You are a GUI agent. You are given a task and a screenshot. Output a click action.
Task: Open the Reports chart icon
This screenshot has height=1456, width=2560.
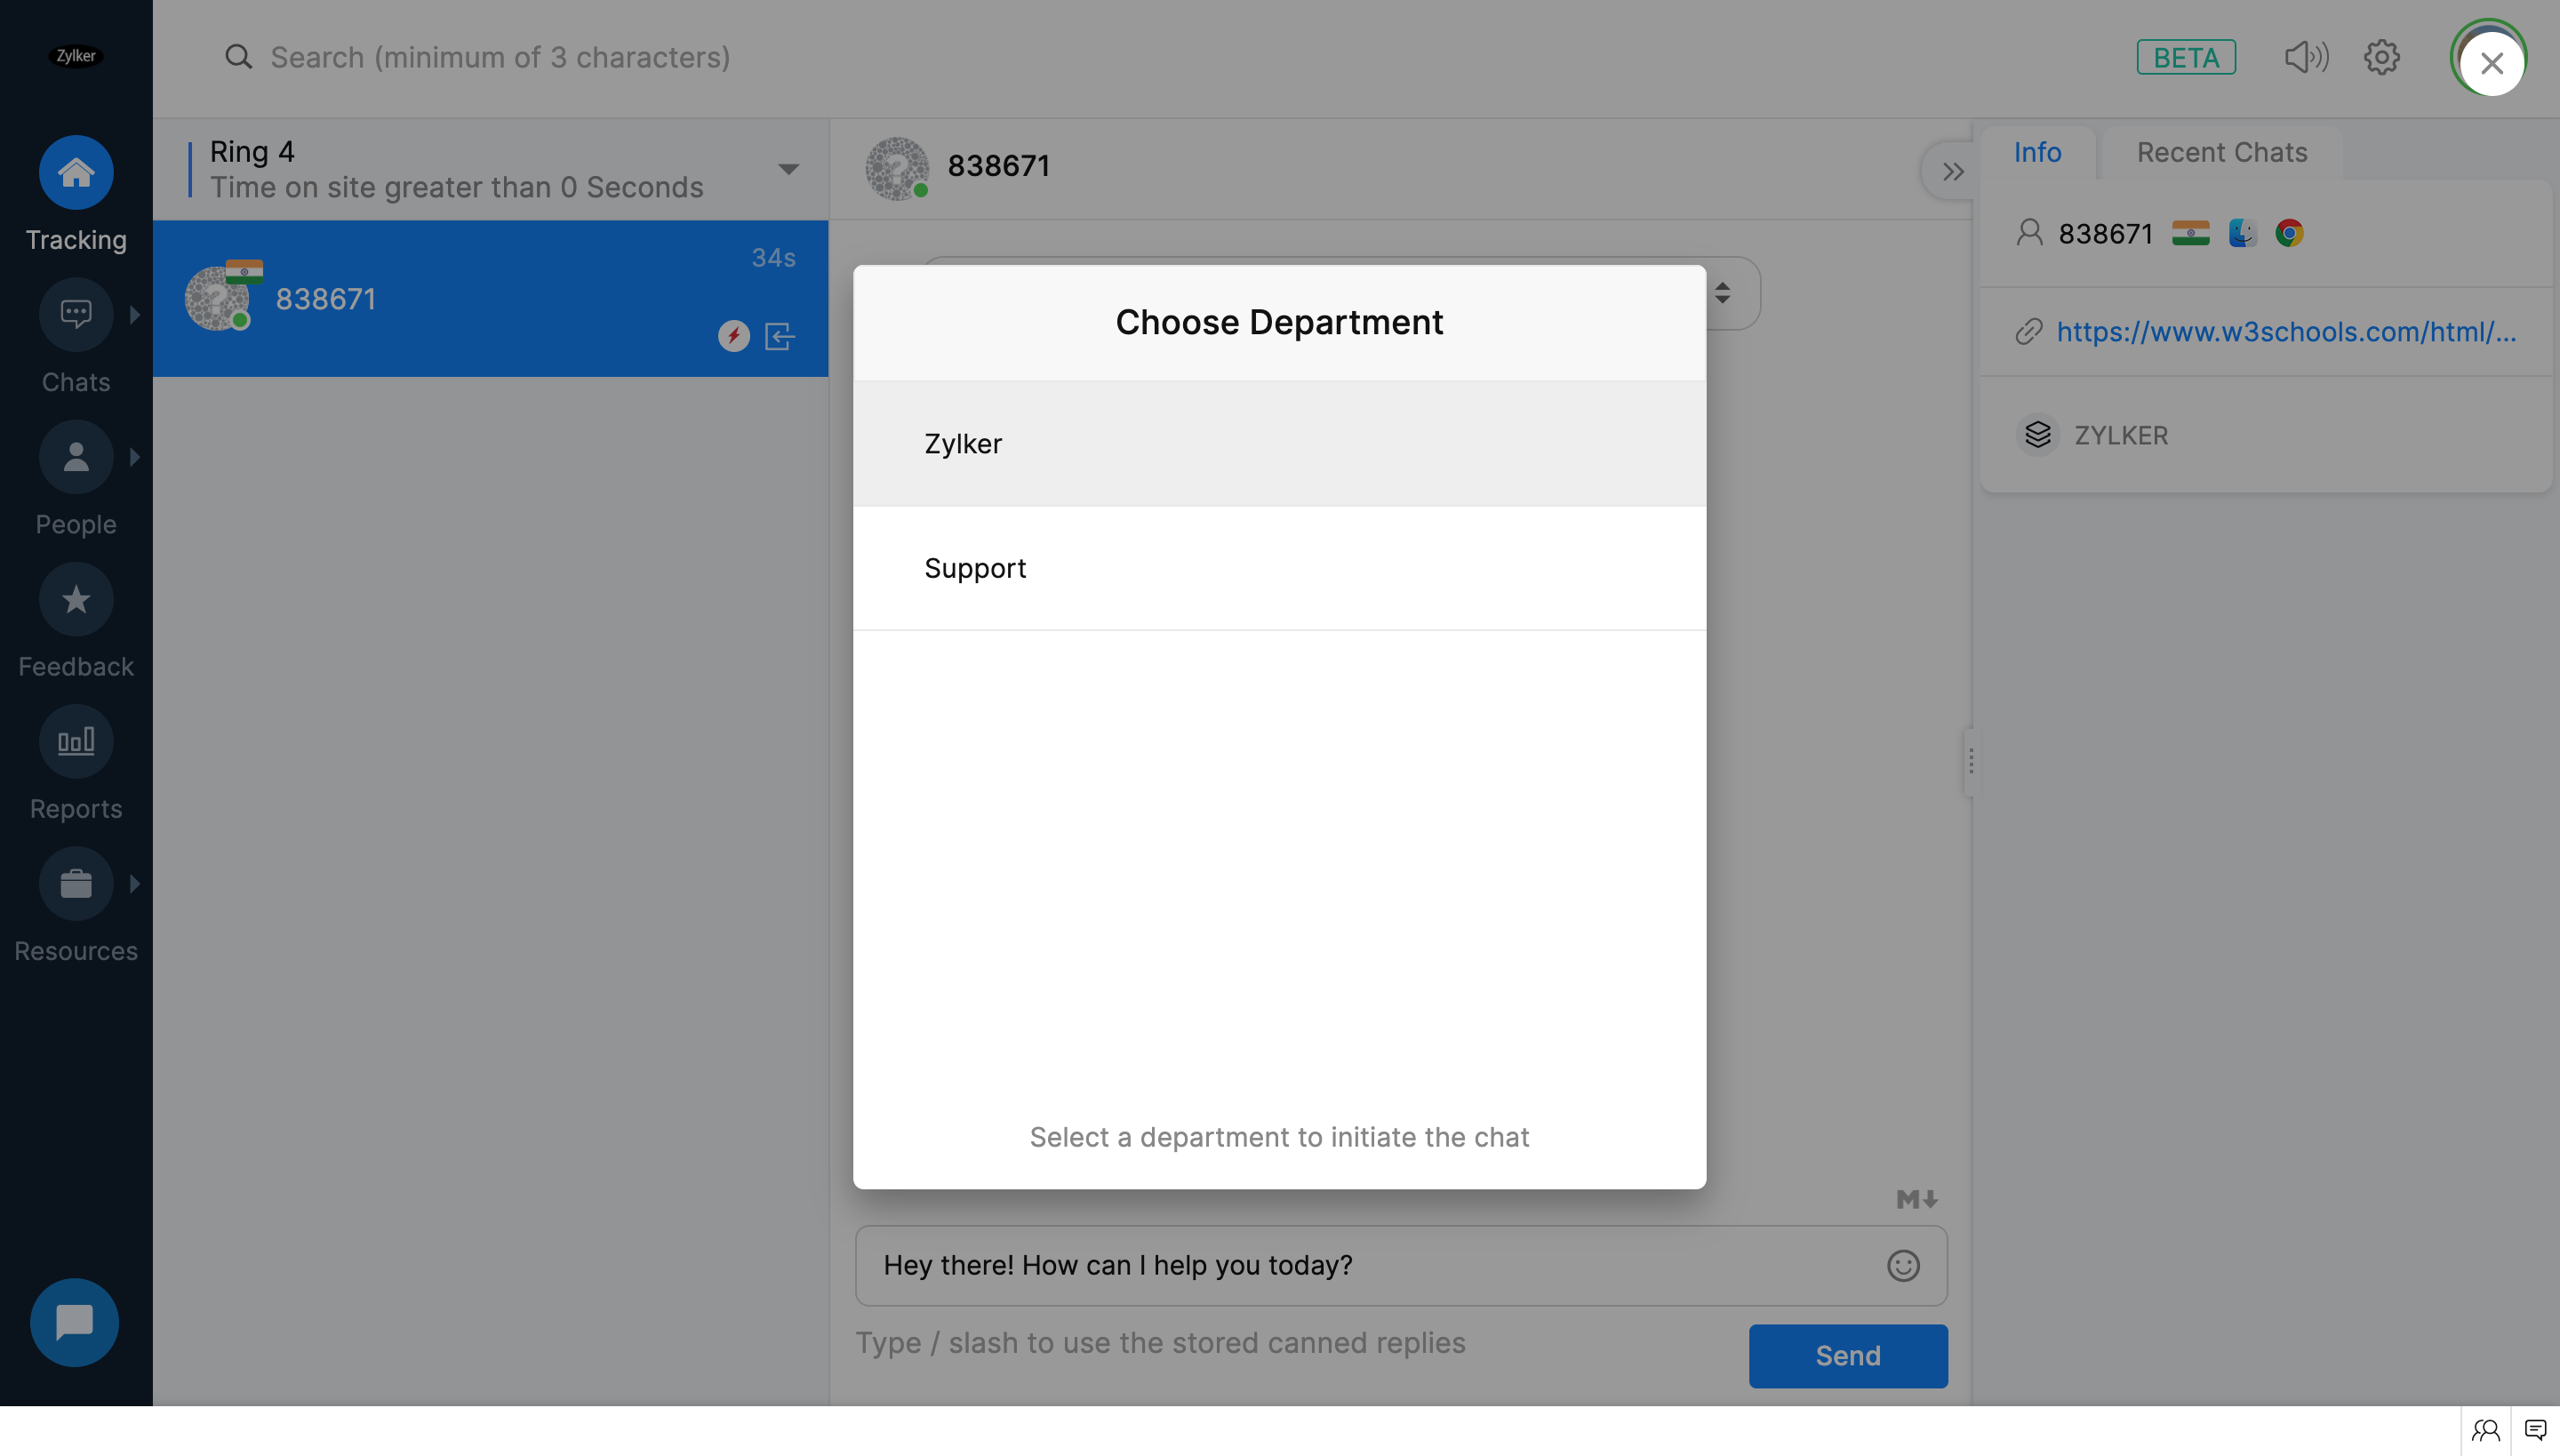(x=76, y=742)
